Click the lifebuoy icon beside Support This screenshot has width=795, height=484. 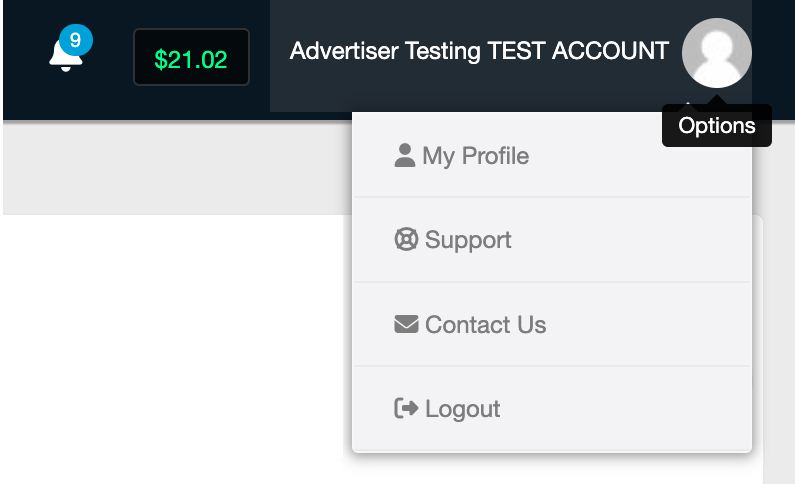406,240
